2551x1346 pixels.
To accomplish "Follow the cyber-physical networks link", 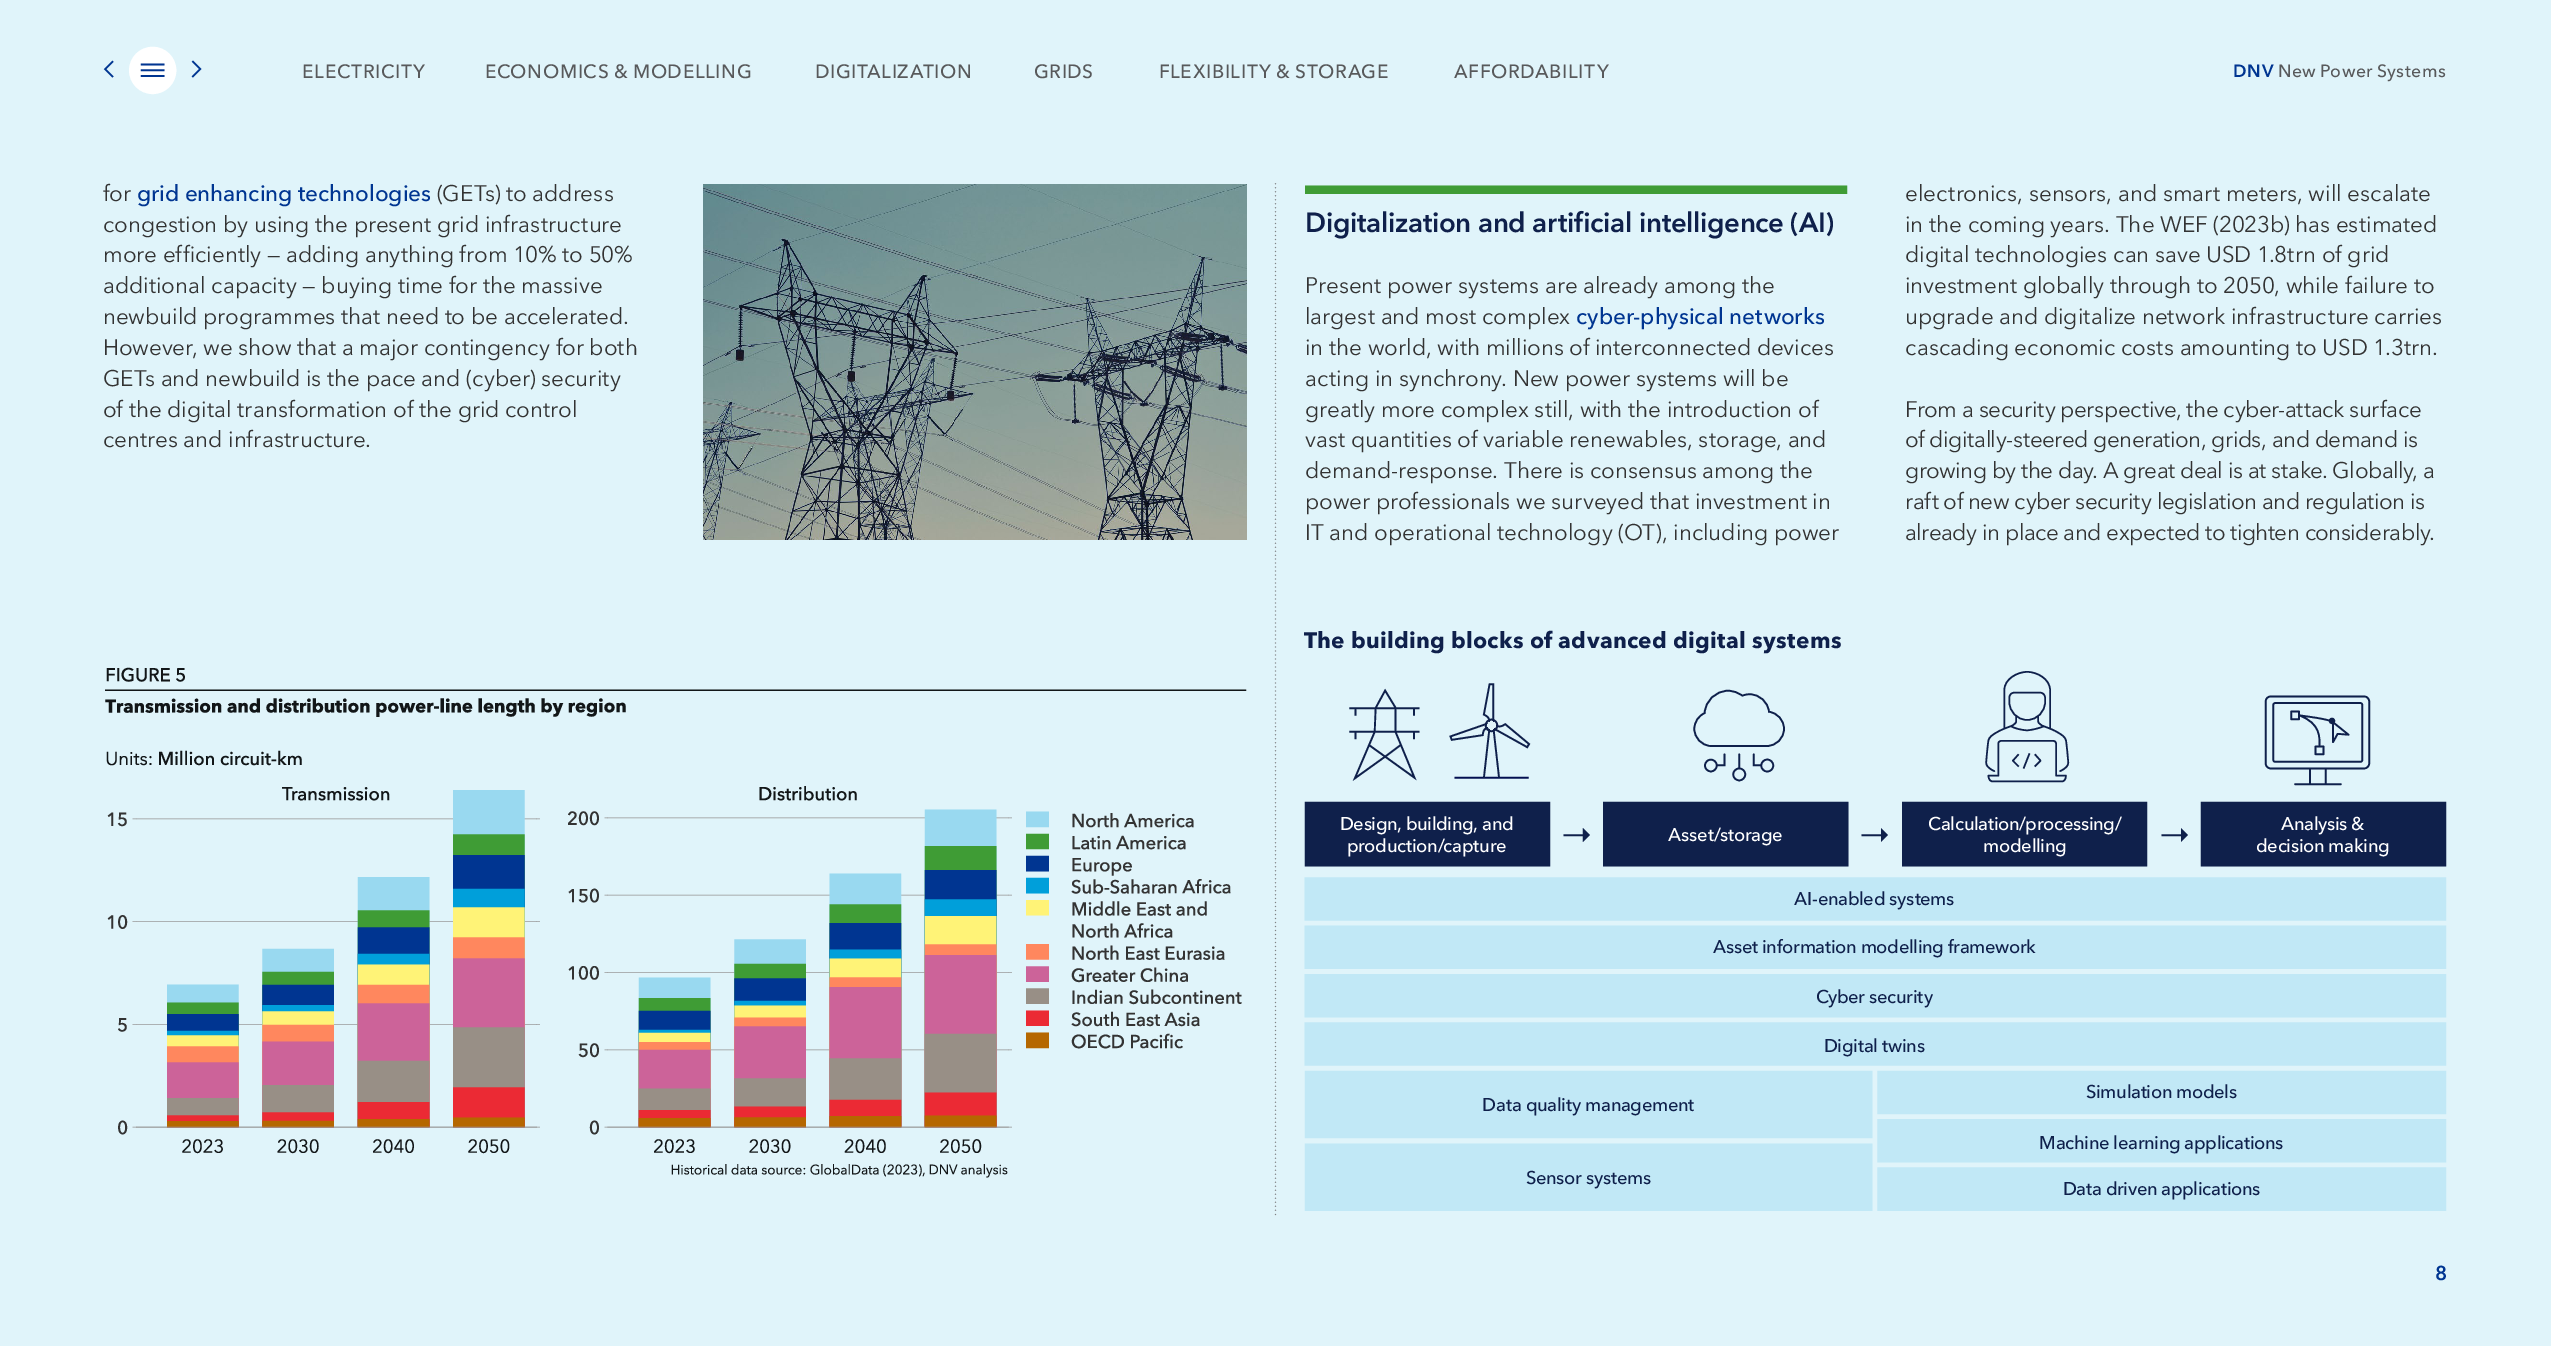I will [1700, 316].
